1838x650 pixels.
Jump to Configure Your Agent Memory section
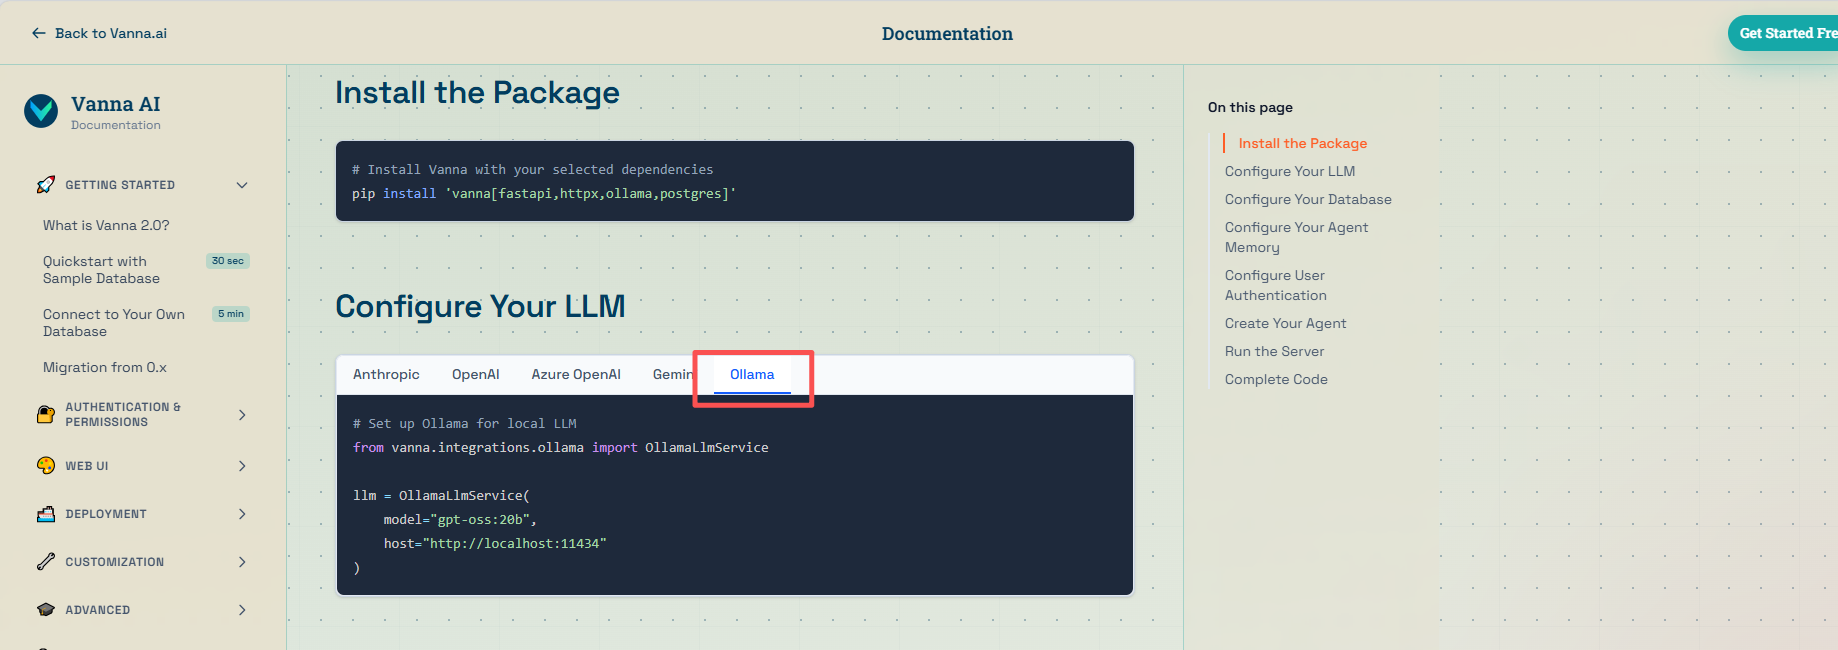tap(1296, 237)
